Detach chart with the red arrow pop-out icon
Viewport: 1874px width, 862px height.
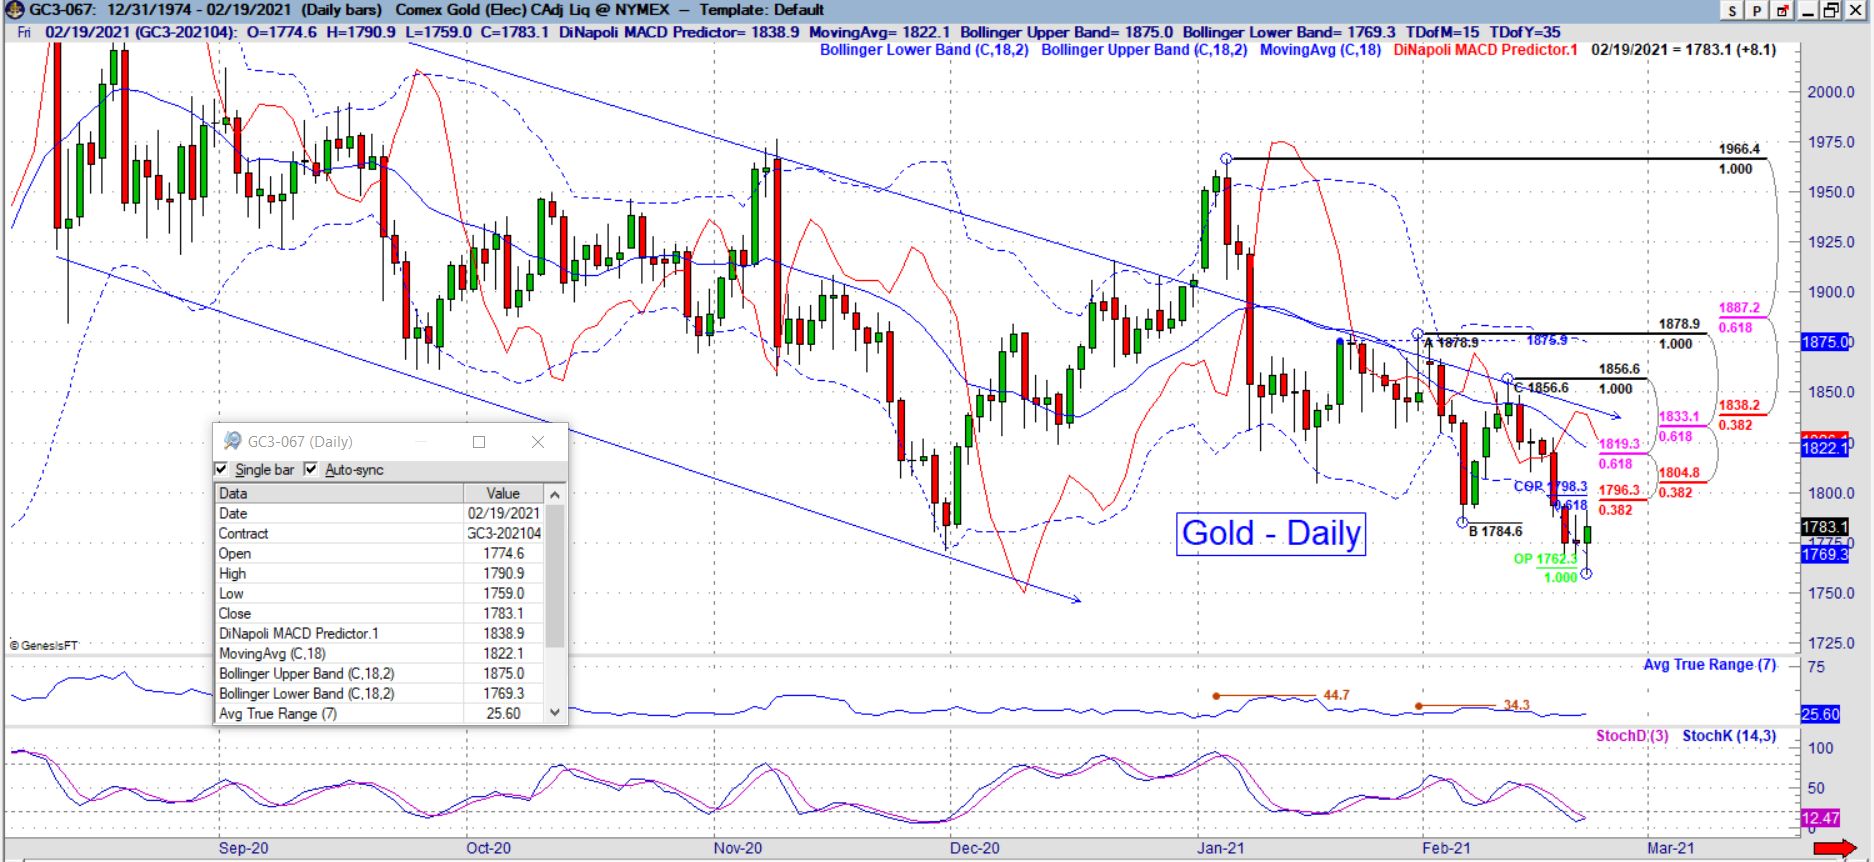point(1783,10)
